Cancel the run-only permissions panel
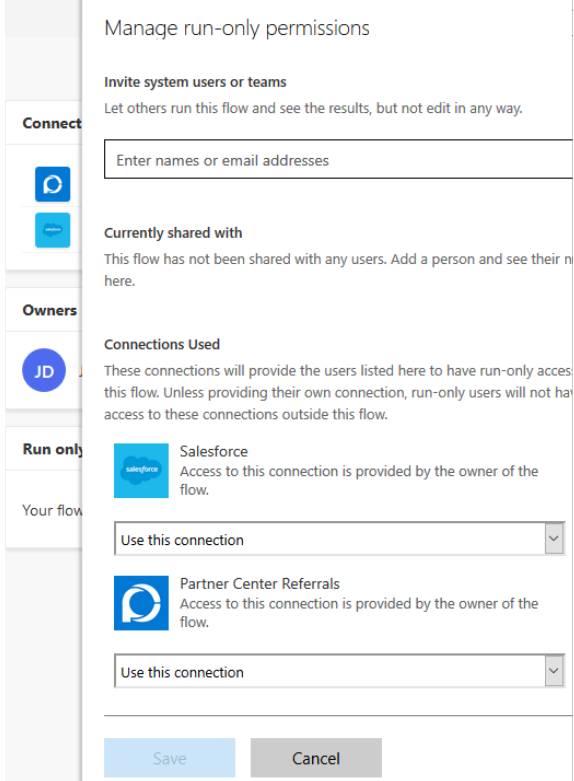Viewport: 574px width, 781px height. [x=316, y=758]
